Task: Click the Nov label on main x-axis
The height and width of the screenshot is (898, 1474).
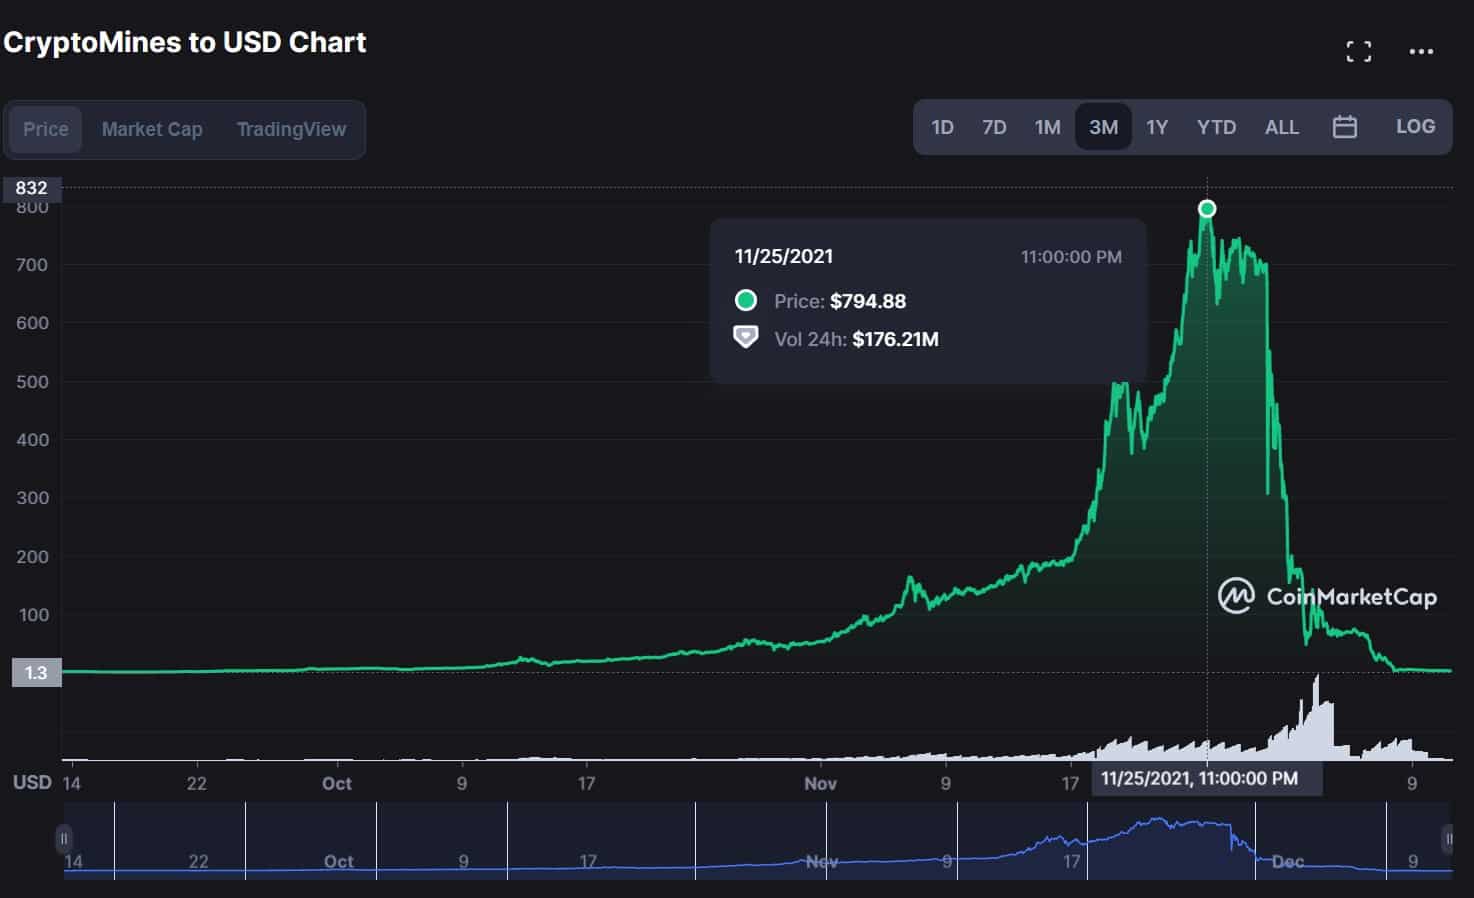Action: [x=820, y=783]
